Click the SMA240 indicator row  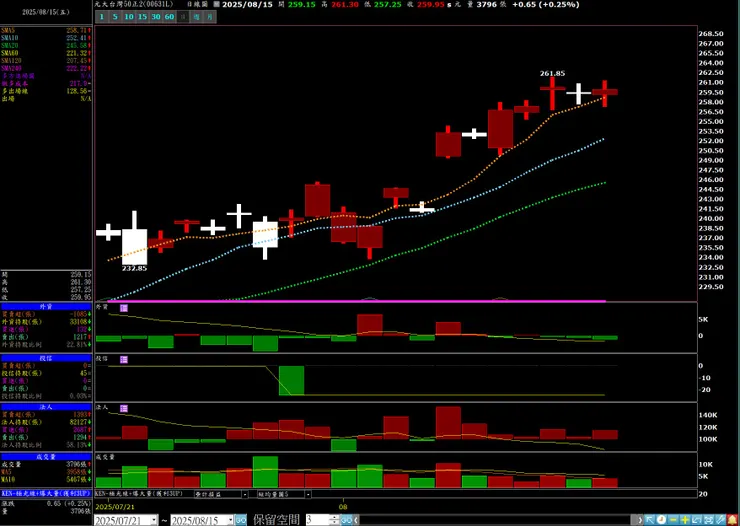click(x=46, y=68)
